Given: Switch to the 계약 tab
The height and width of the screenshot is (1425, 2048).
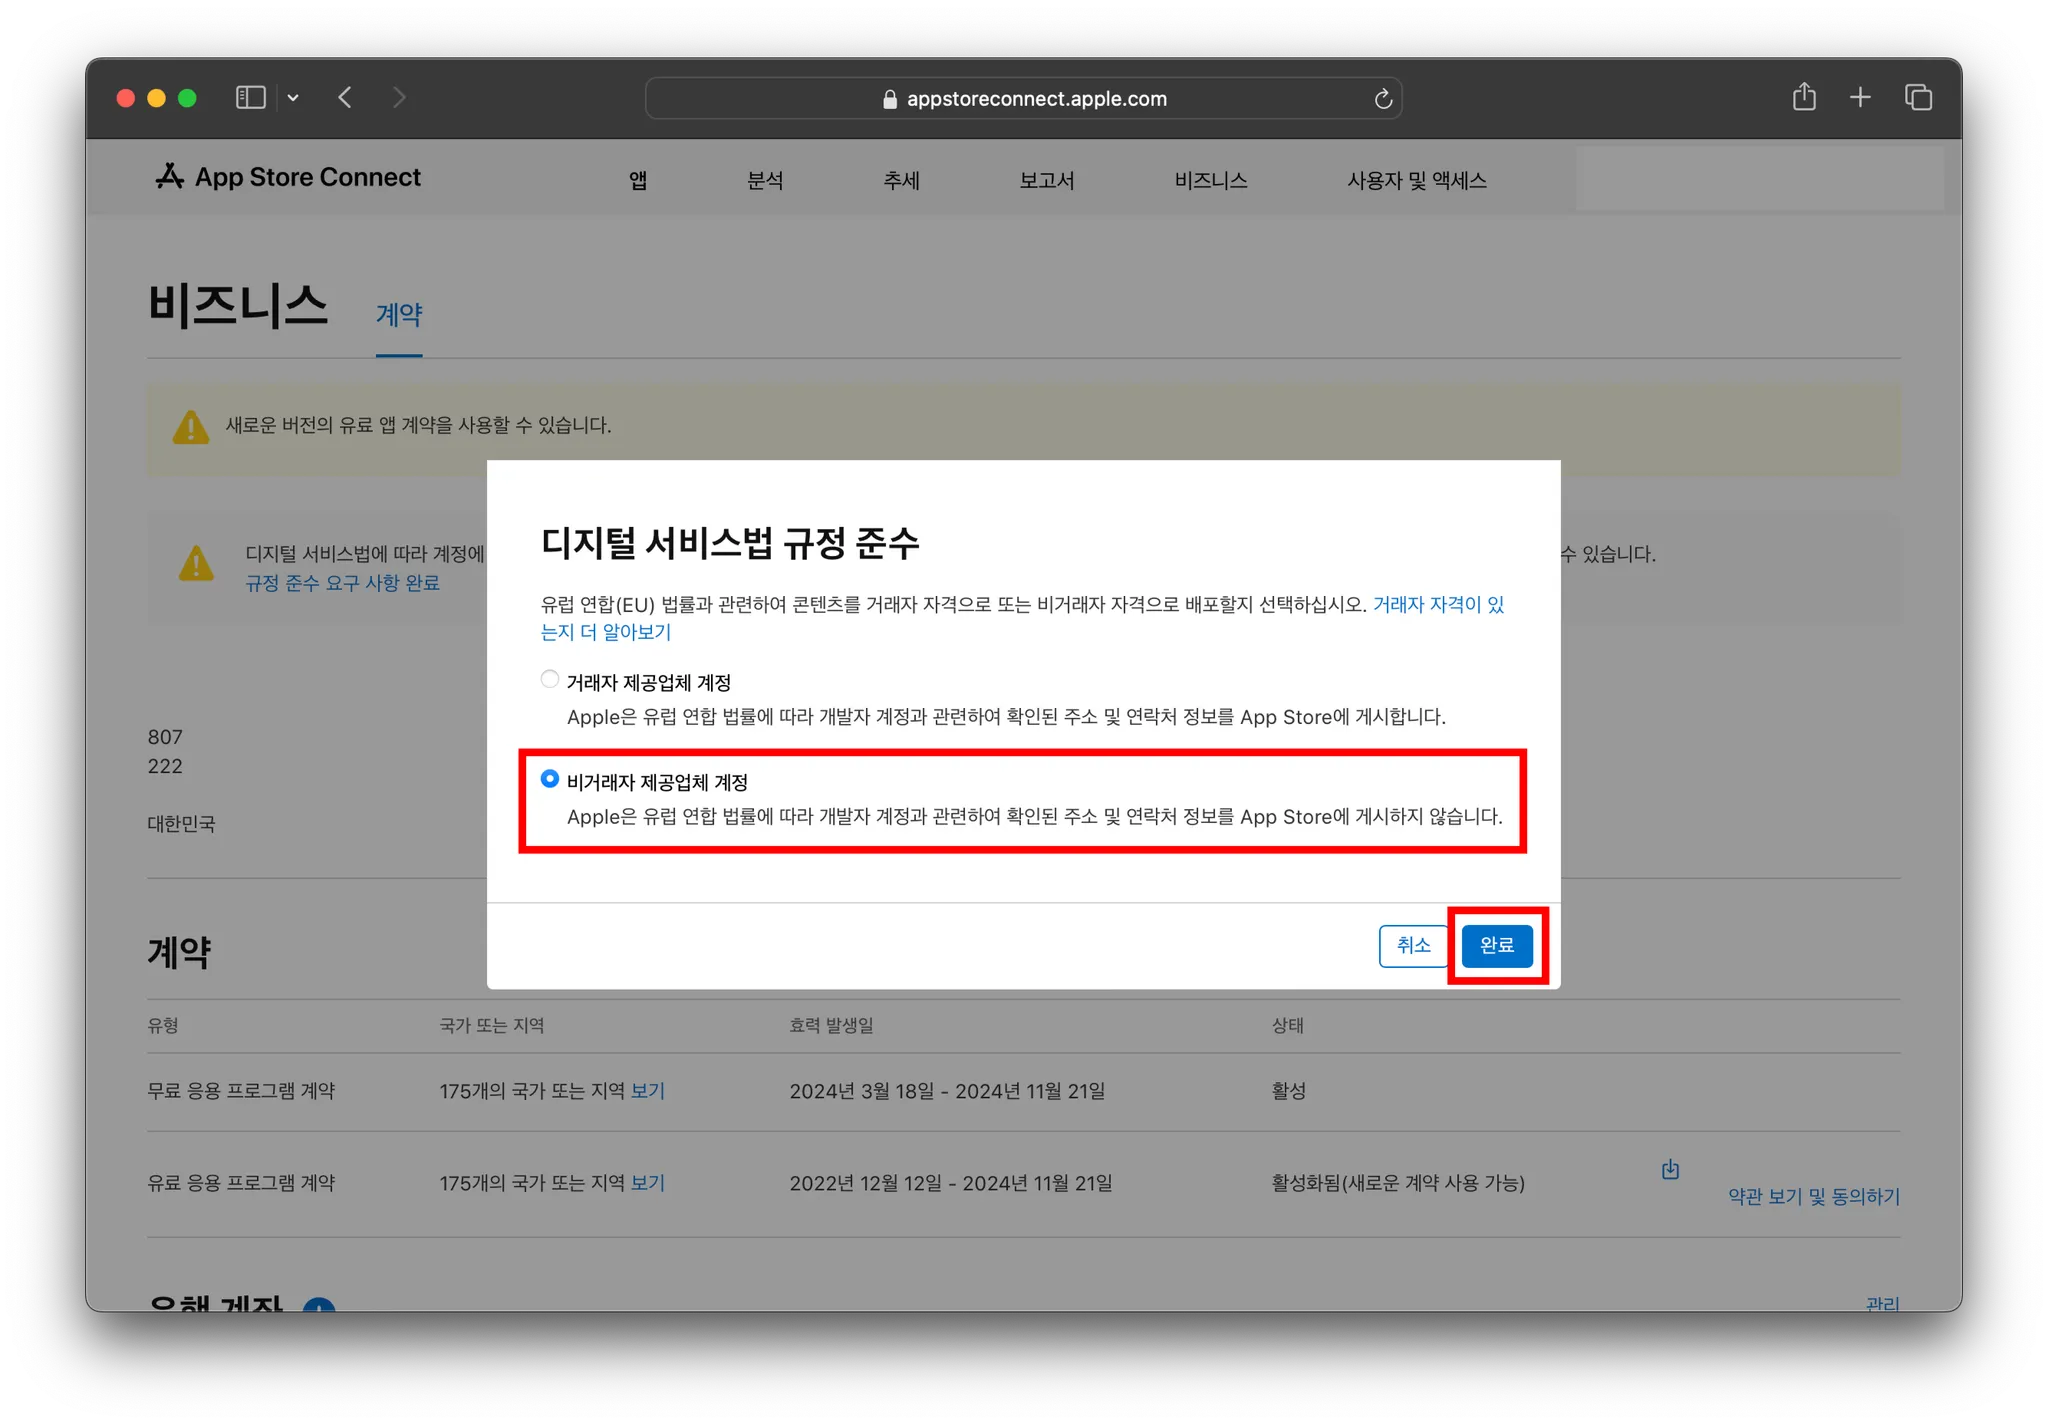Looking at the screenshot, I should tap(399, 314).
